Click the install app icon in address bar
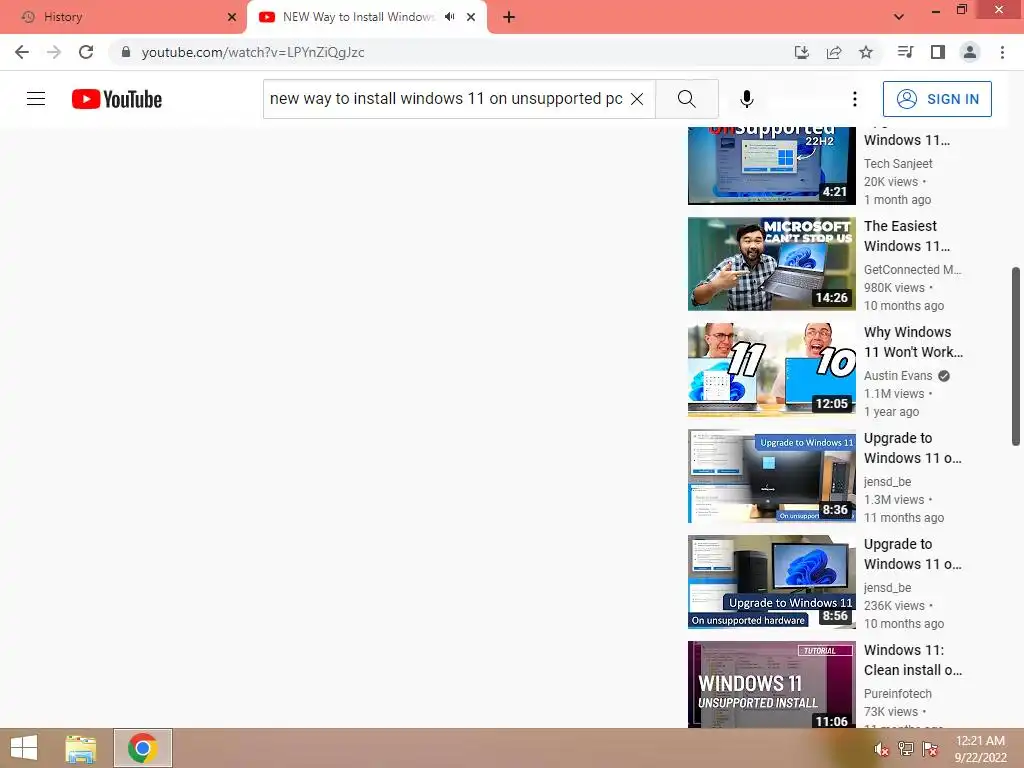This screenshot has width=1024, height=768. (801, 52)
